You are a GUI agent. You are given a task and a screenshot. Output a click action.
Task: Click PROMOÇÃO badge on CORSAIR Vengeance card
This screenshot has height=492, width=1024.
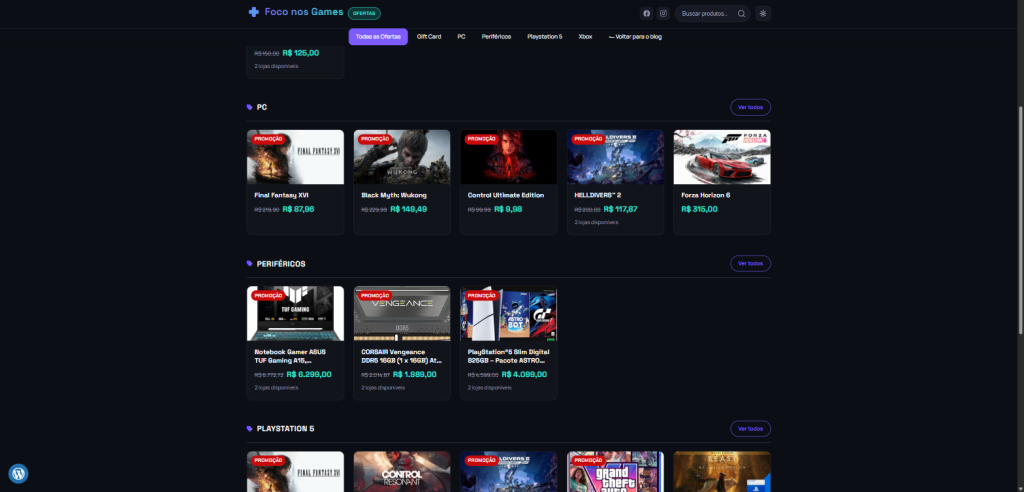[375, 295]
